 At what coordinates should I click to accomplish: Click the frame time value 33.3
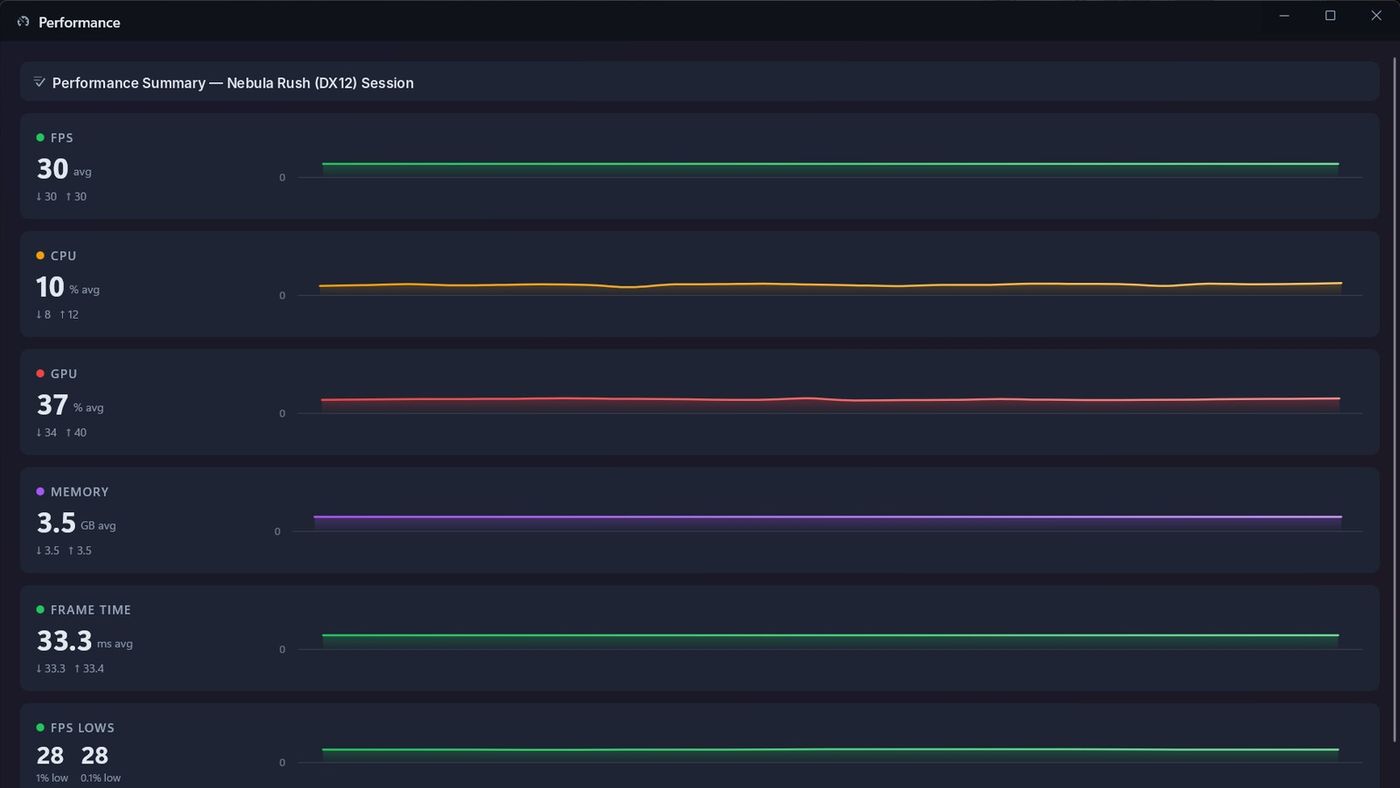coord(64,641)
